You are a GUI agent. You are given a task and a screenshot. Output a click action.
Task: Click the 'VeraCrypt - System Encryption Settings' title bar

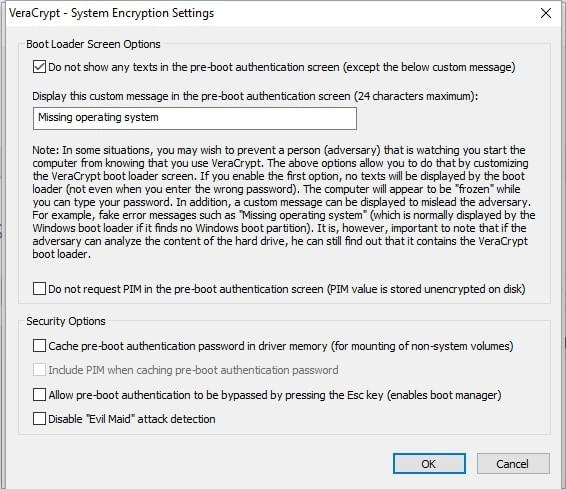[112, 13]
